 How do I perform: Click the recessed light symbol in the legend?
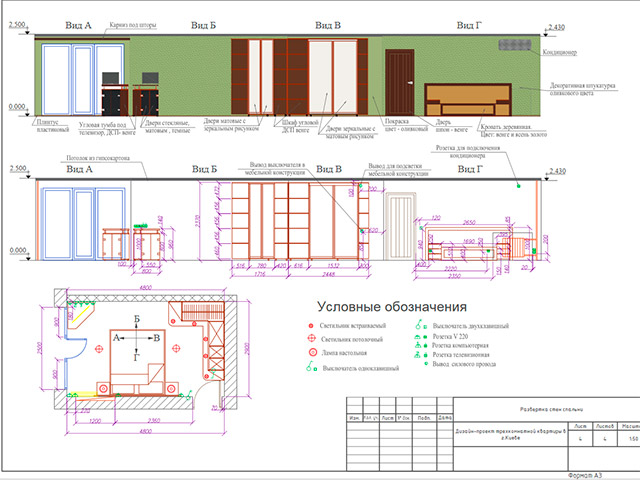(x=312, y=327)
